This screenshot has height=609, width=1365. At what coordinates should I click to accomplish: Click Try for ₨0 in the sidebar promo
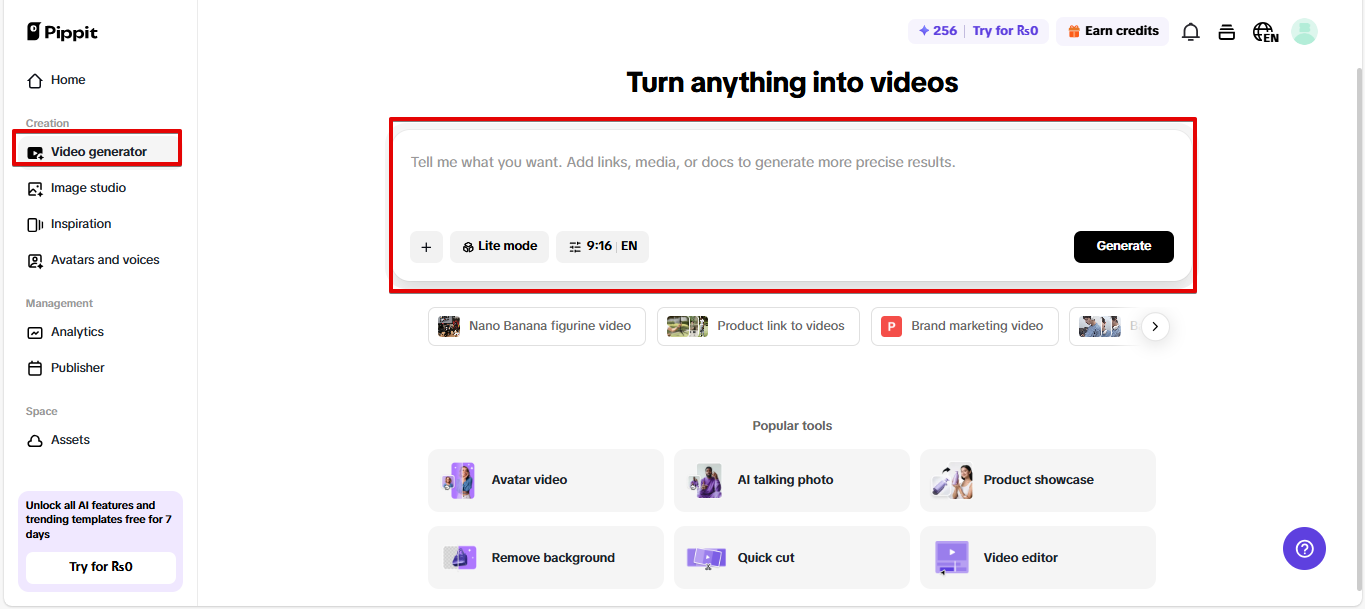pos(100,567)
